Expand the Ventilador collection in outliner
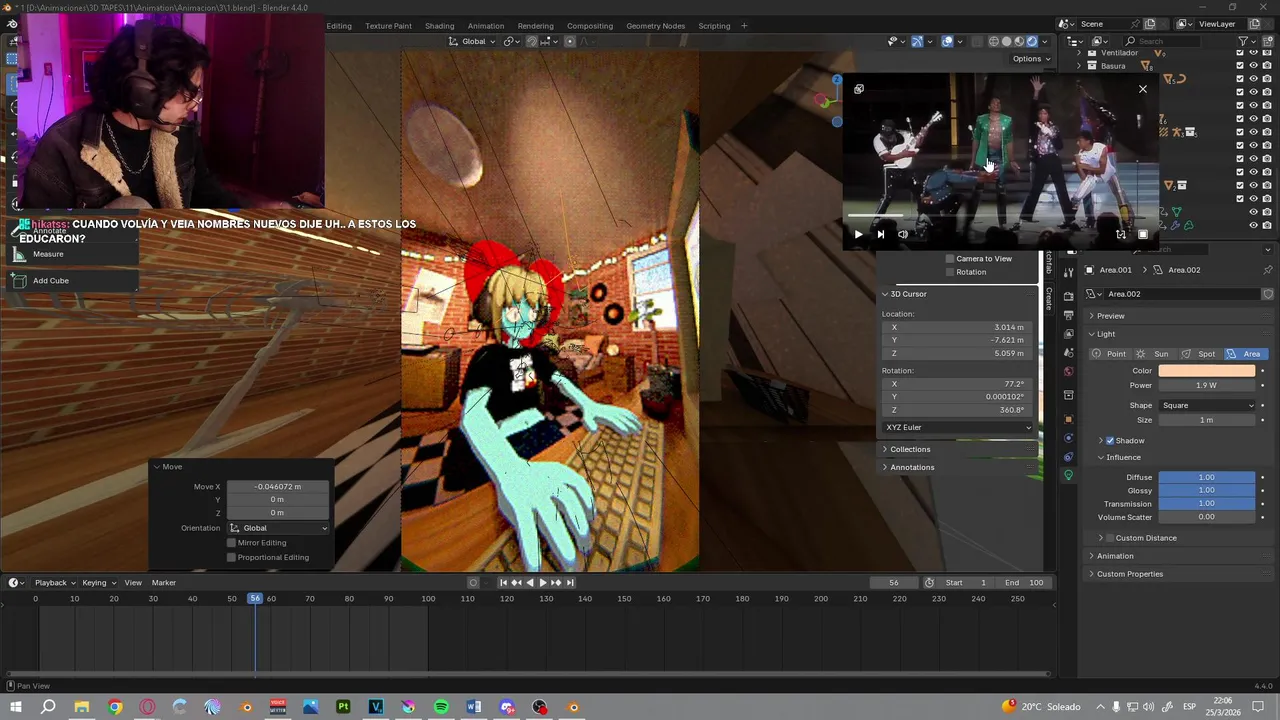Image resolution: width=1280 pixels, height=720 pixels. coord(1079,53)
